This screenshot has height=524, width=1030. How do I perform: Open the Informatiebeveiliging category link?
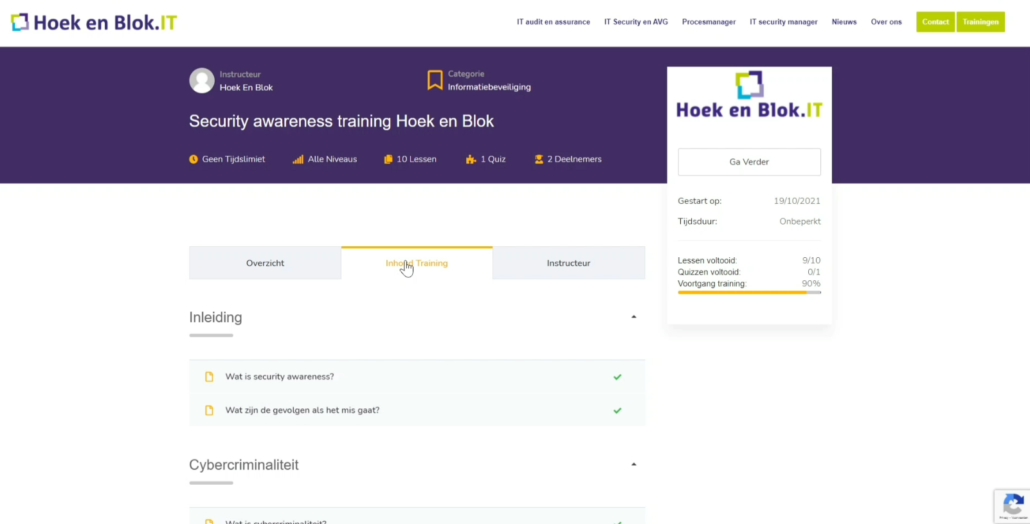click(x=489, y=87)
